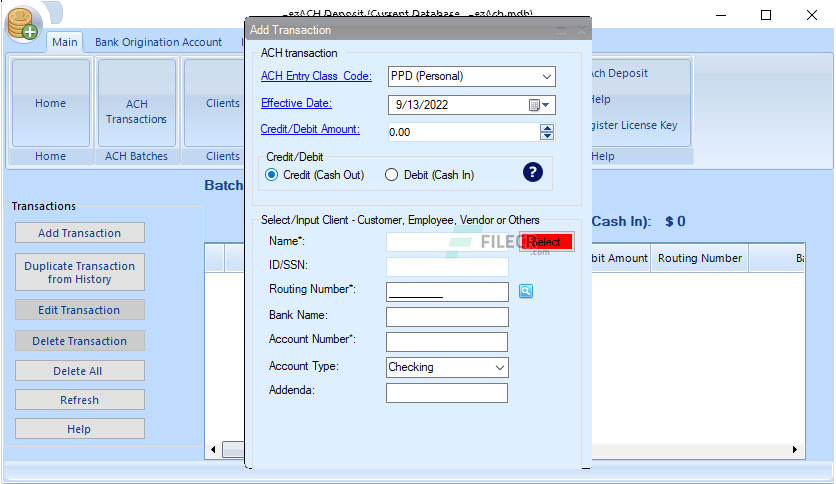Open the ACH Entry Class Code link

316,76
